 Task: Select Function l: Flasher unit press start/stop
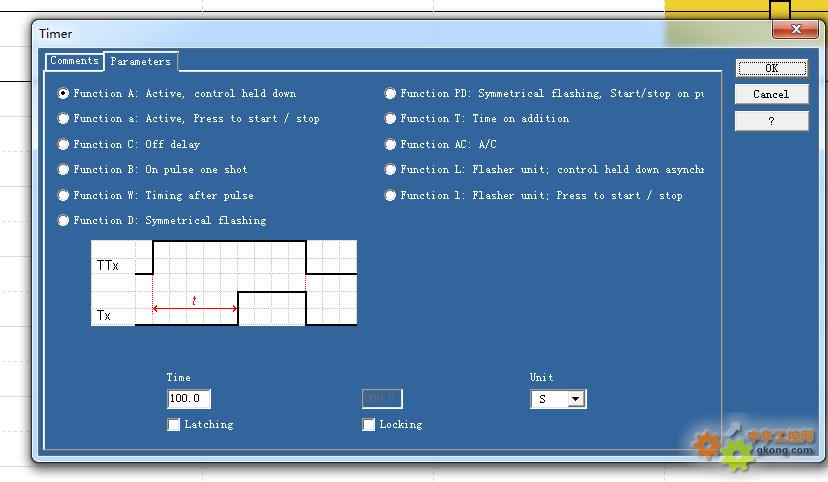point(391,195)
